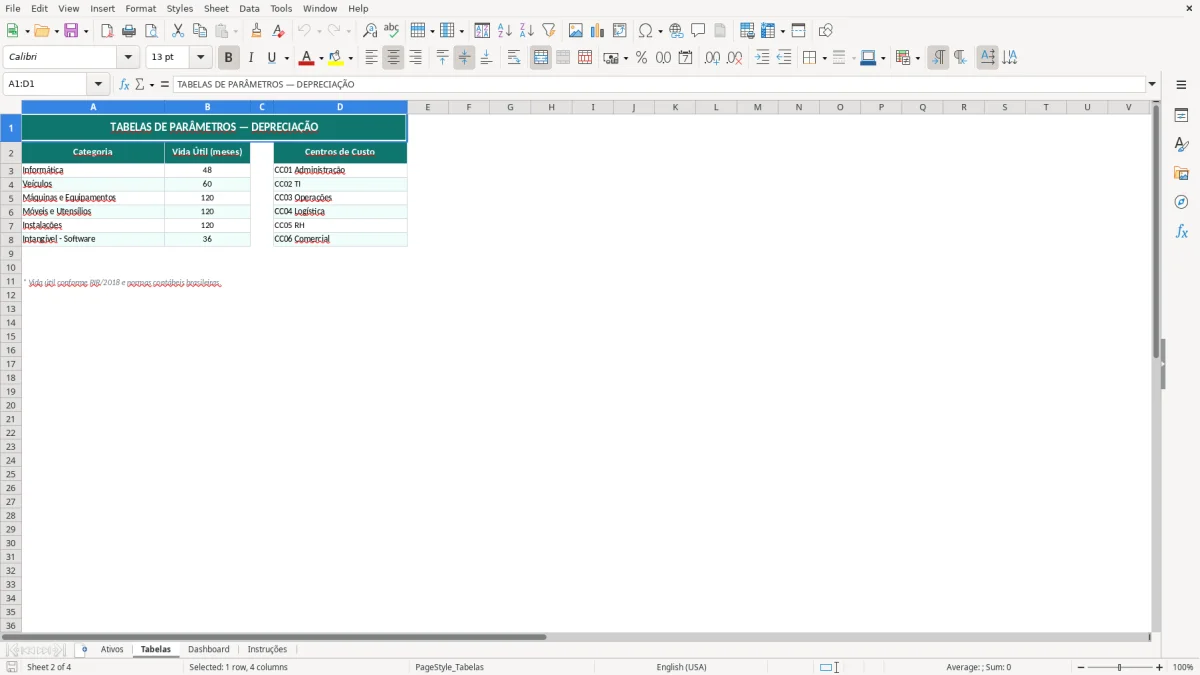Click the Instruções sheet tab
Image resolution: width=1200 pixels, height=675 pixels.
tap(267, 649)
